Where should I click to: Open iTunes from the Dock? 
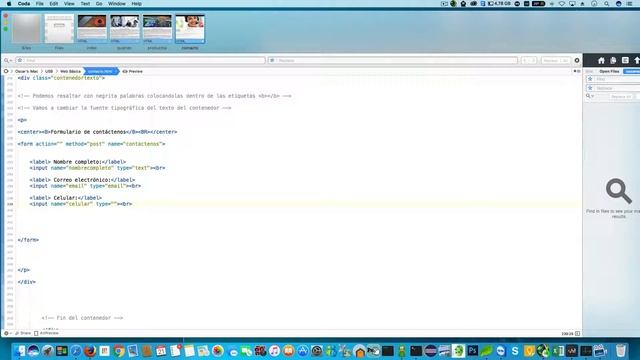point(274,351)
